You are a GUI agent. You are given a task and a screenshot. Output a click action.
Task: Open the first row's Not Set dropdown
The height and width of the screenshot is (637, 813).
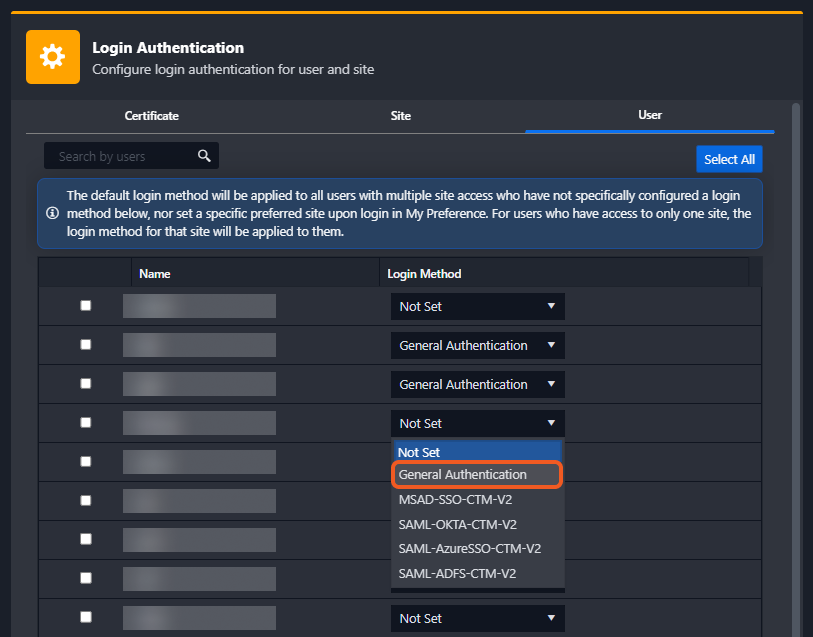[x=477, y=307]
